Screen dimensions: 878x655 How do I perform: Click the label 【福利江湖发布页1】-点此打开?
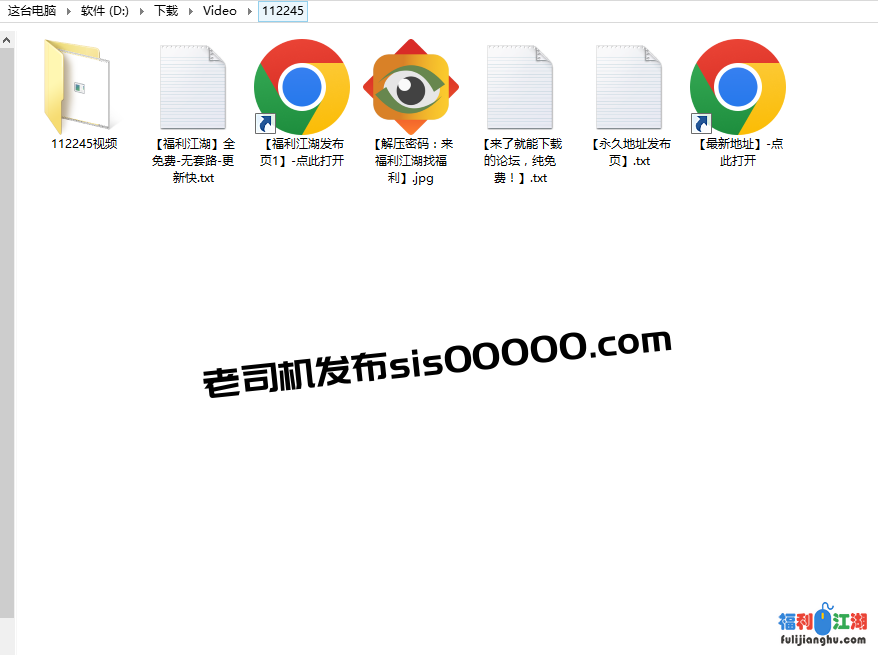click(x=302, y=152)
